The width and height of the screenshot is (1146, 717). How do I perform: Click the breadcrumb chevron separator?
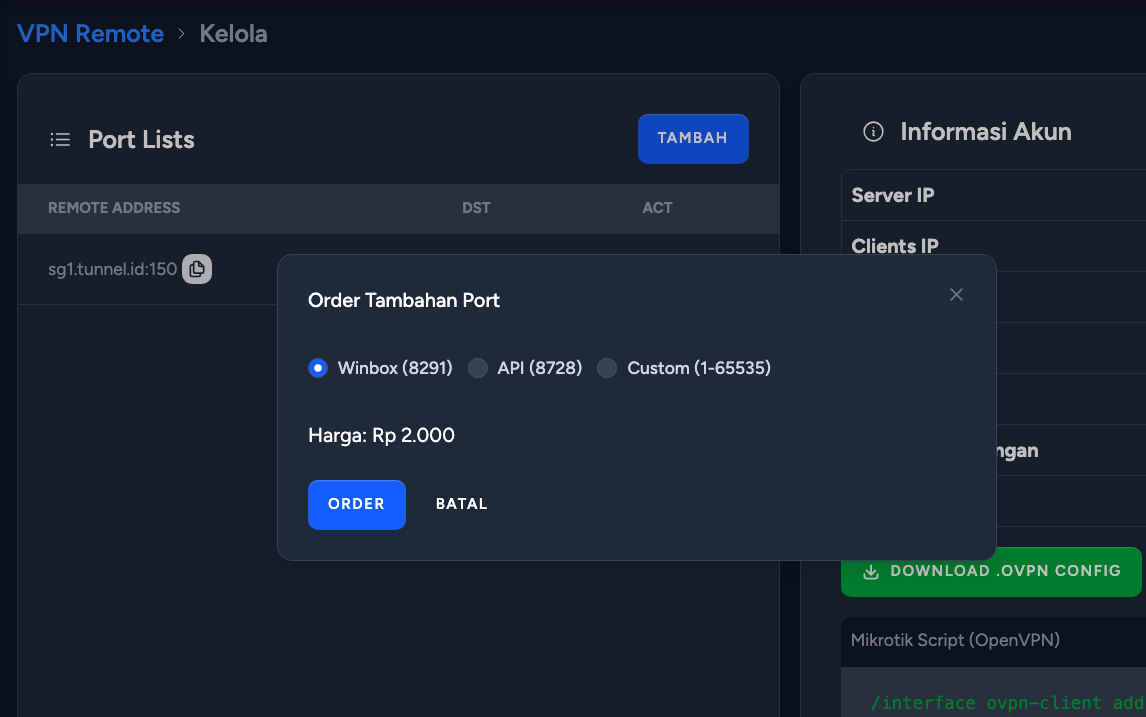click(x=181, y=34)
